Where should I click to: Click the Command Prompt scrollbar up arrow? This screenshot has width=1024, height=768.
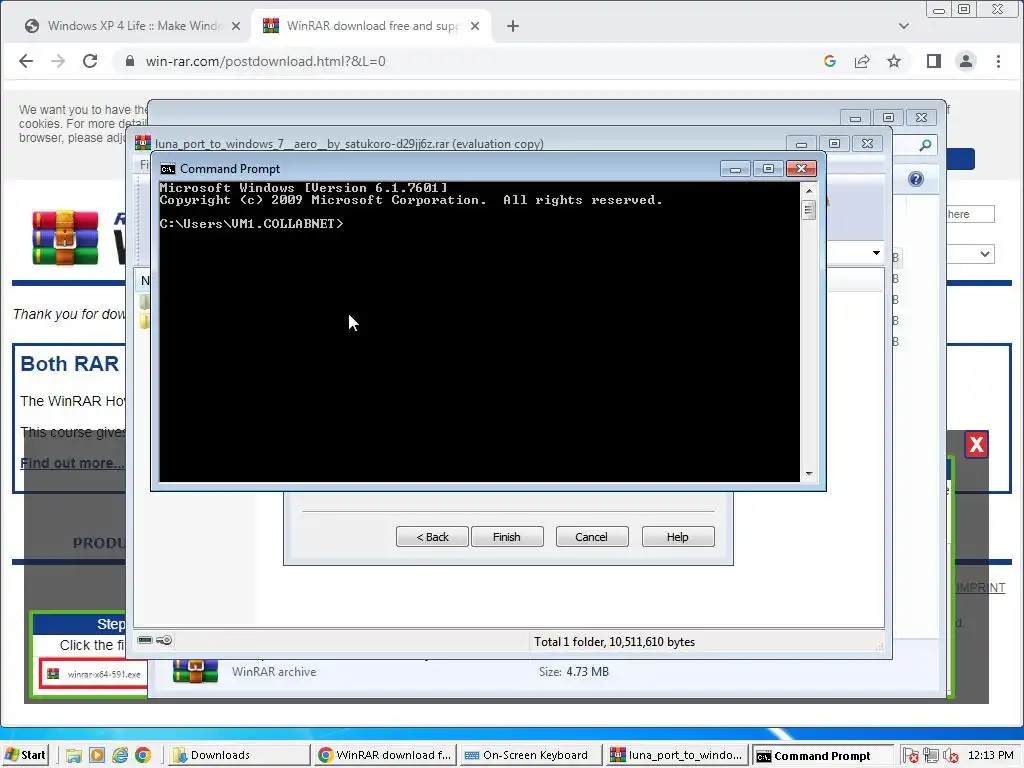(x=809, y=191)
